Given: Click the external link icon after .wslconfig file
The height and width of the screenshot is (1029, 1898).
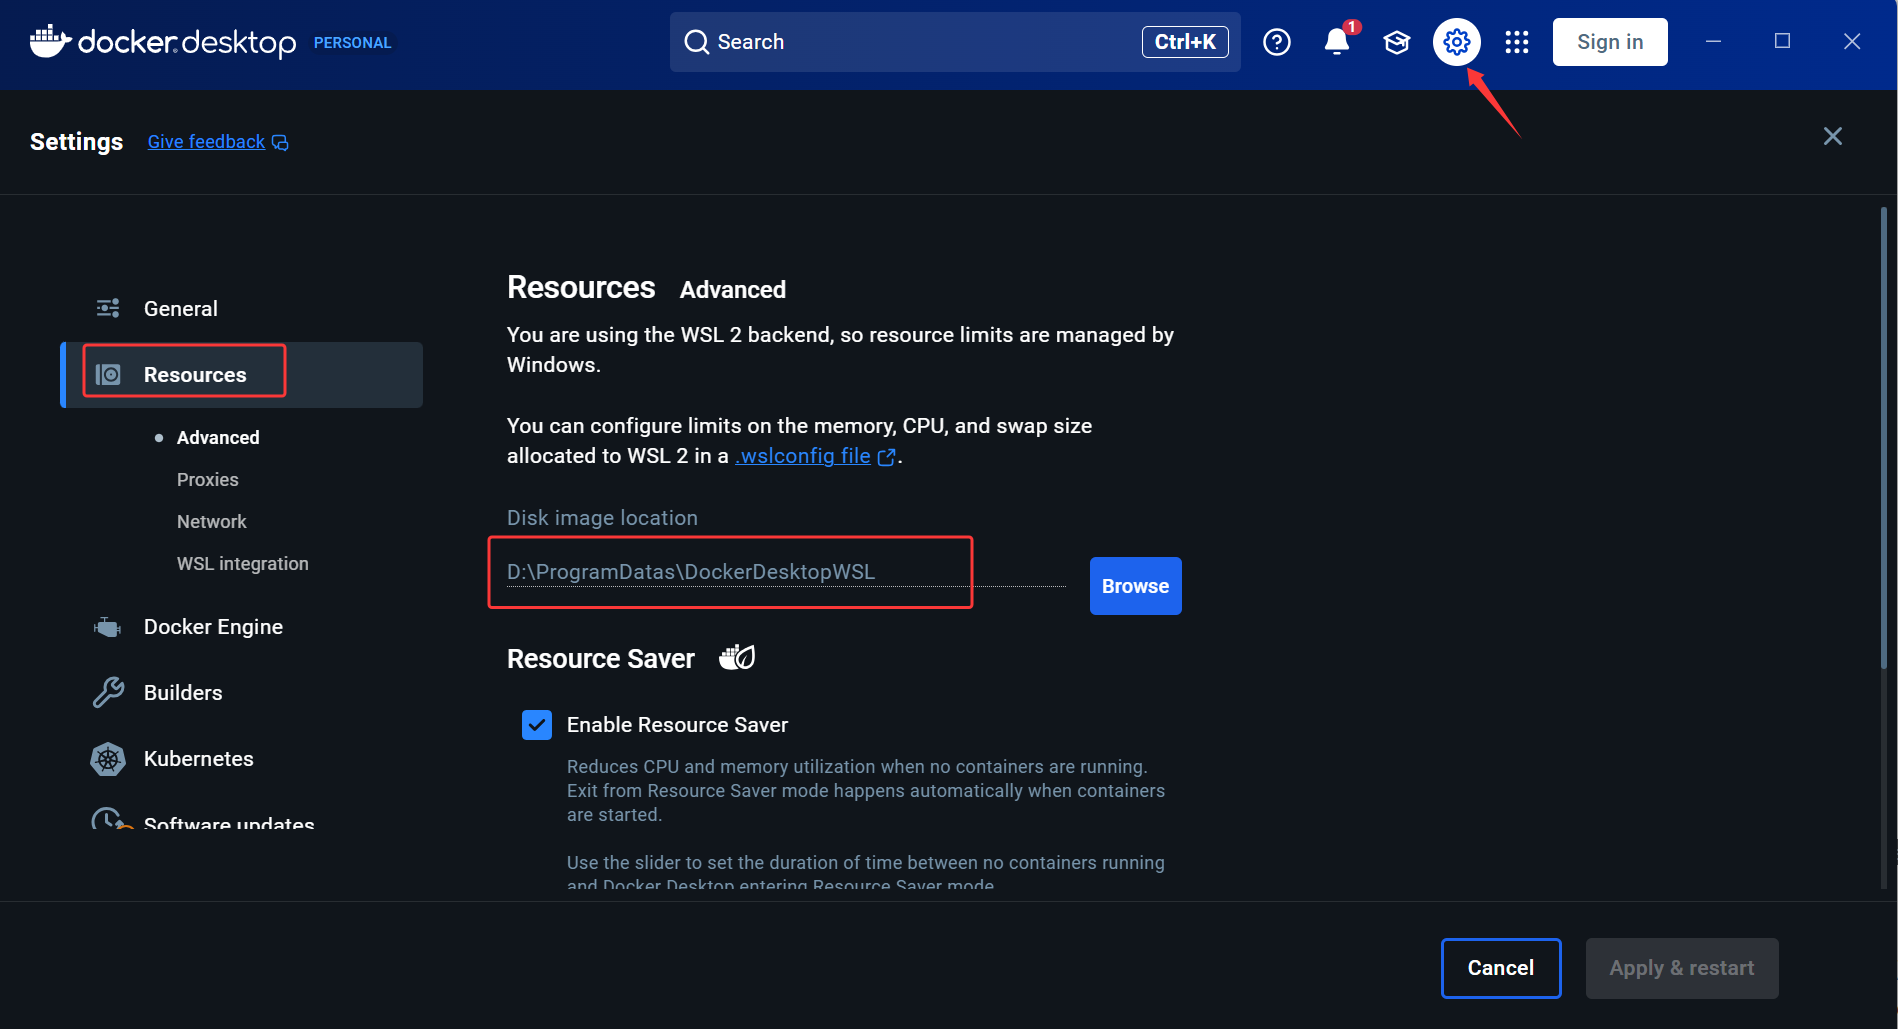Looking at the screenshot, I should coord(886,457).
